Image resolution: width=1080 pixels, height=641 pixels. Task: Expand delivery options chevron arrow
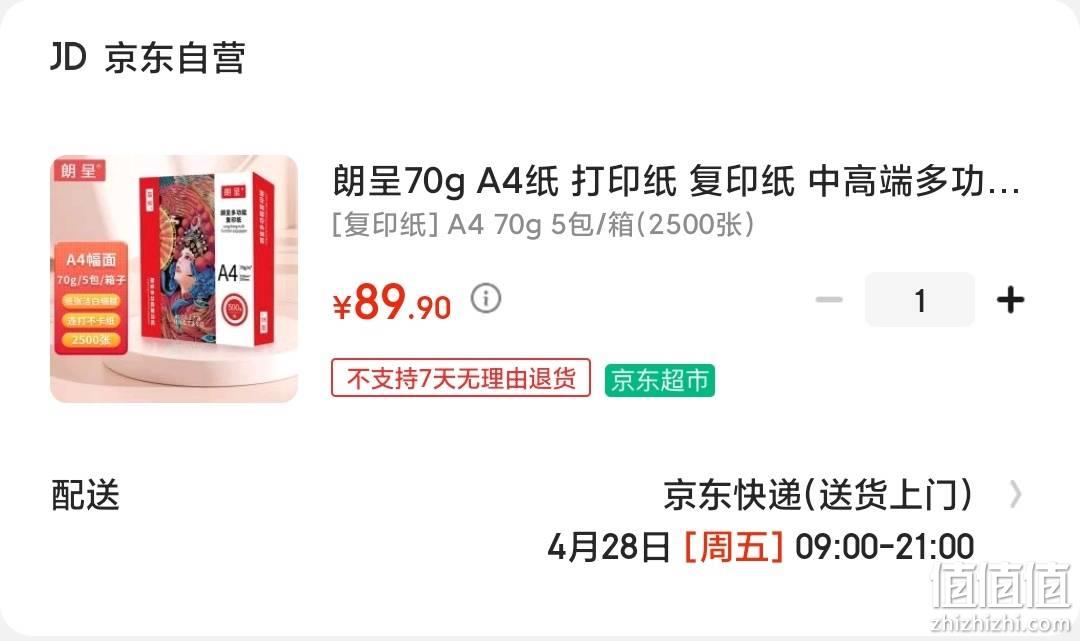(x=1015, y=494)
